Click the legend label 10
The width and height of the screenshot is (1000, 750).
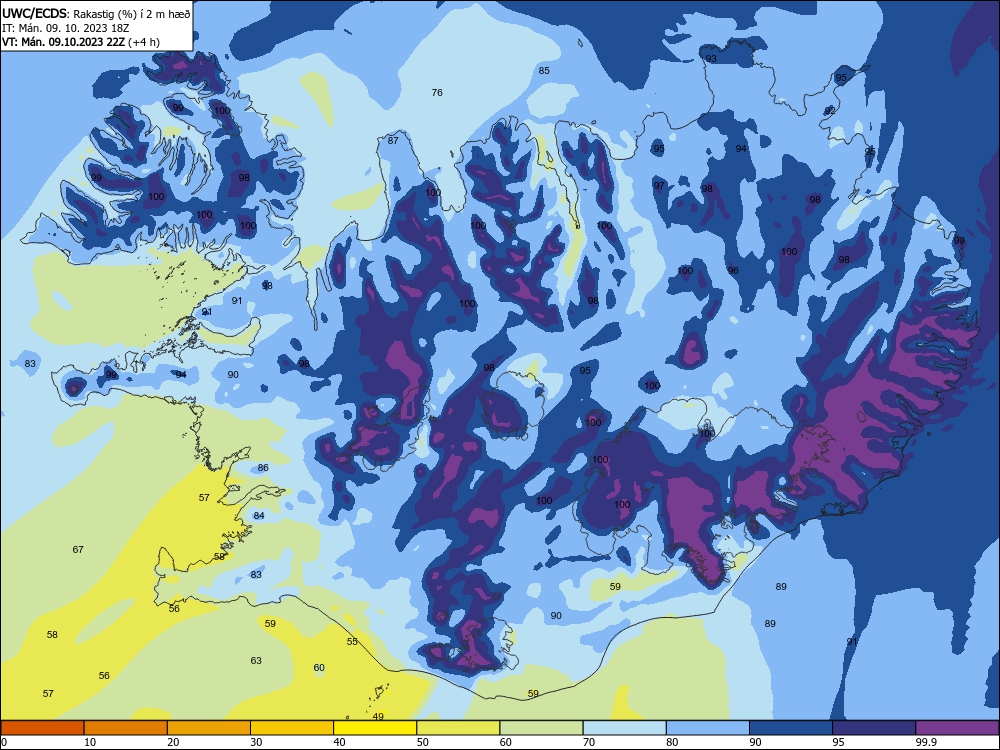pyautogui.click(x=90, y=742)
